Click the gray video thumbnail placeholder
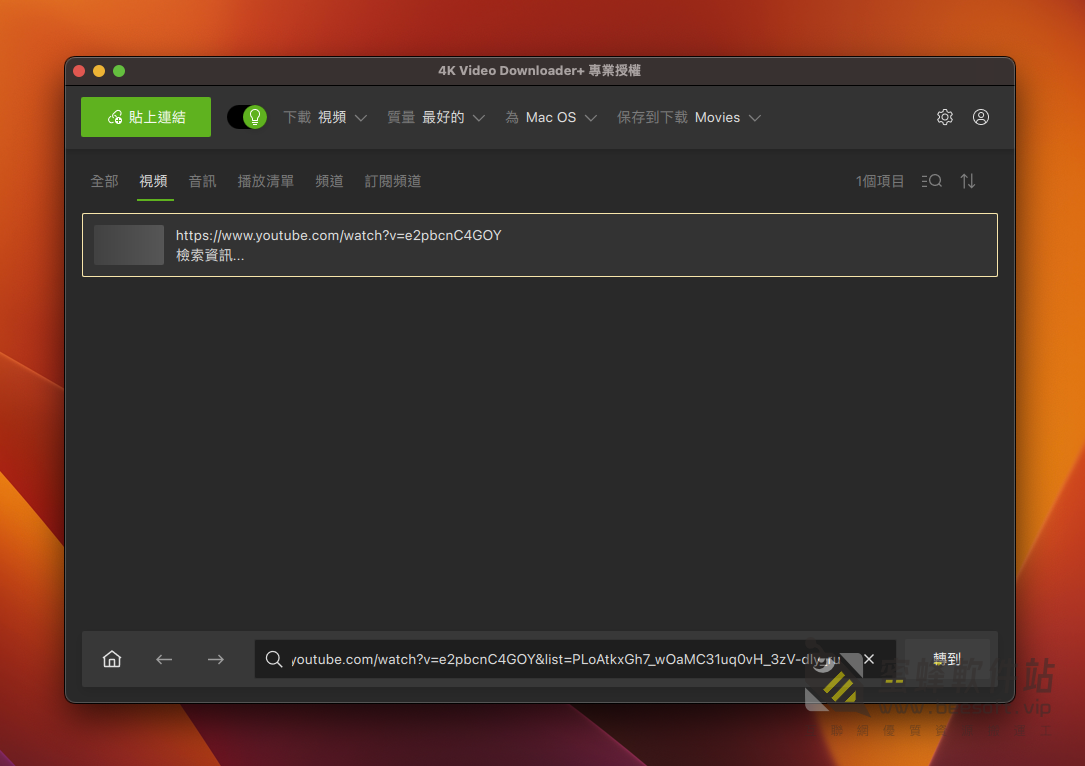Image resolution: width=1085 pixels, height=766 pixels. click(x=129, y=245)
